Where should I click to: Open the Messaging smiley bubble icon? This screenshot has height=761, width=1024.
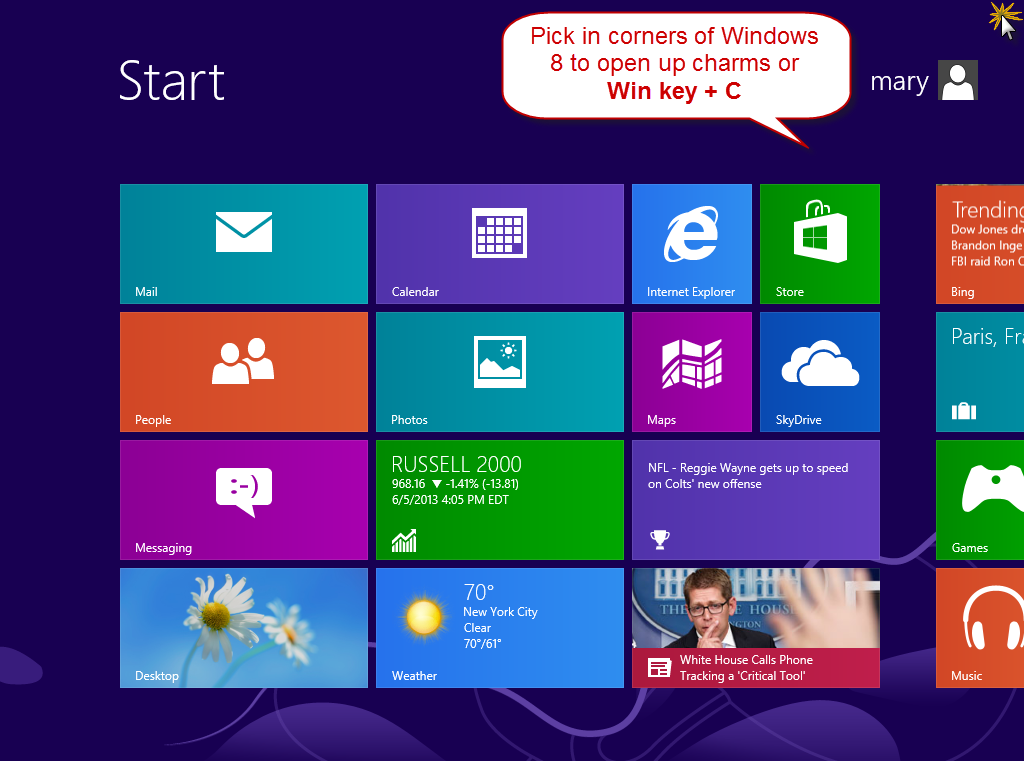pos(244,491)
